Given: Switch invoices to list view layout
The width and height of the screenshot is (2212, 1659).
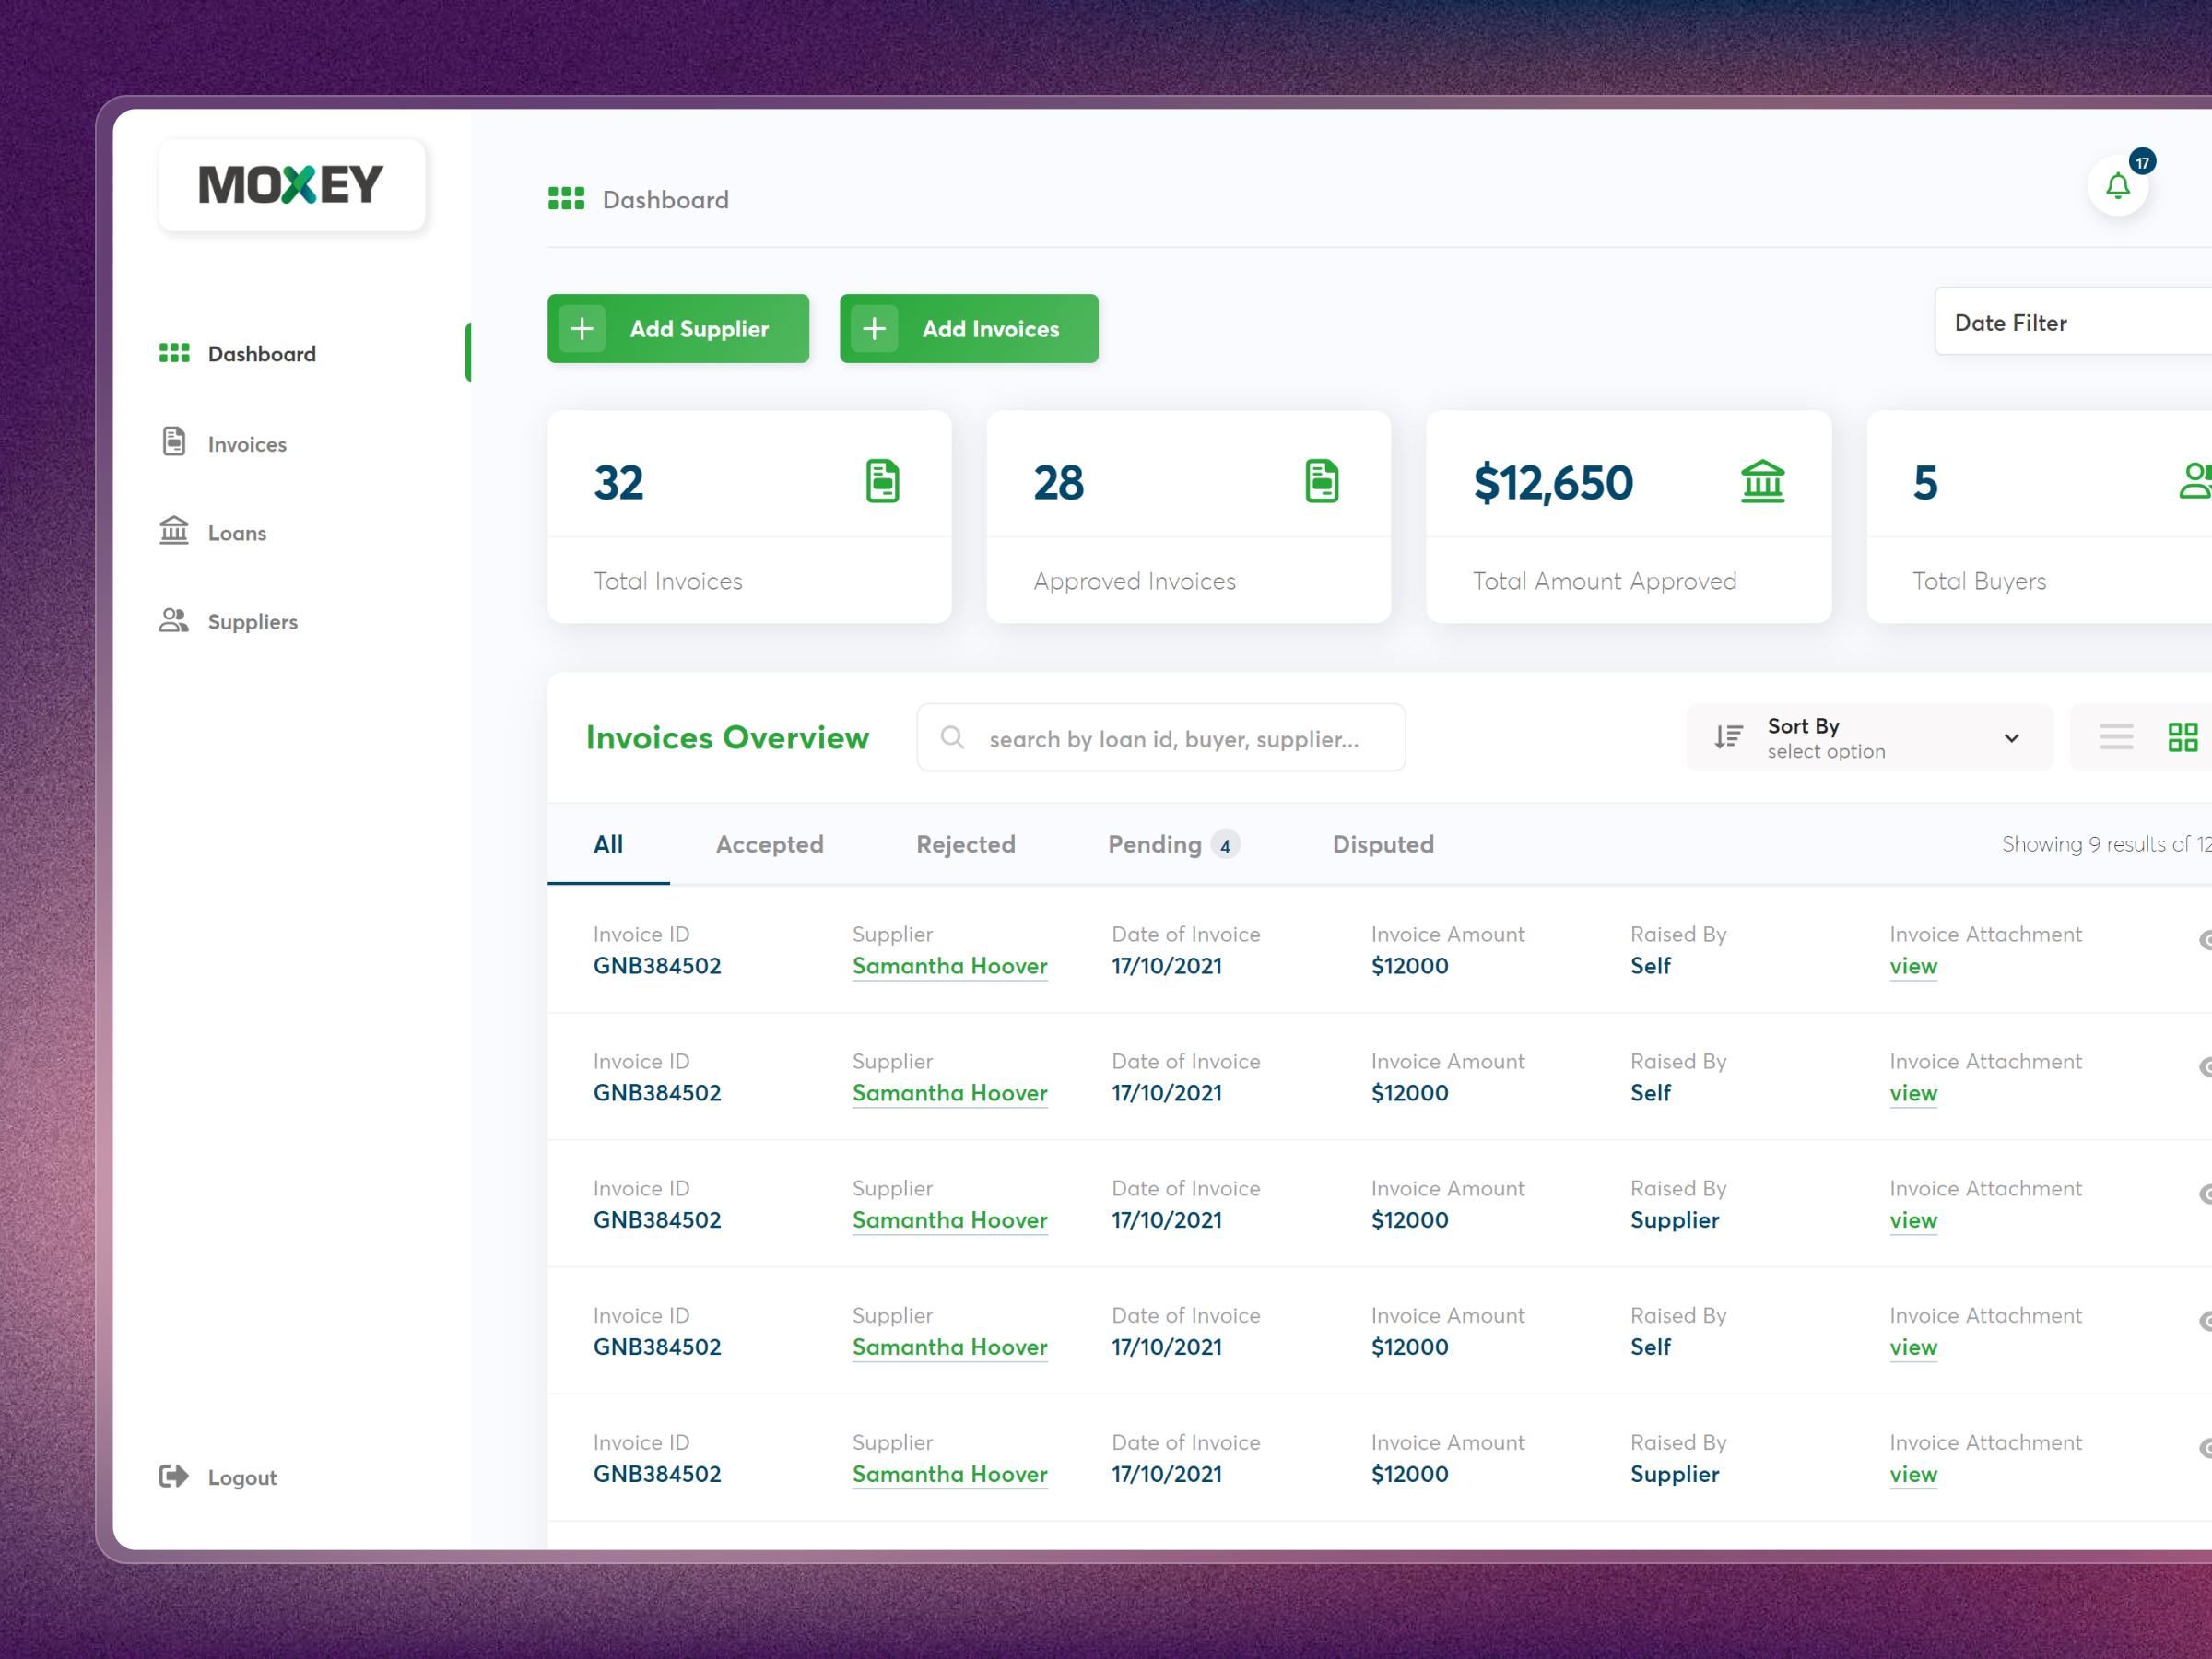Looking at the screenshot, I should pyautogui.click(x=2116, y=737).
